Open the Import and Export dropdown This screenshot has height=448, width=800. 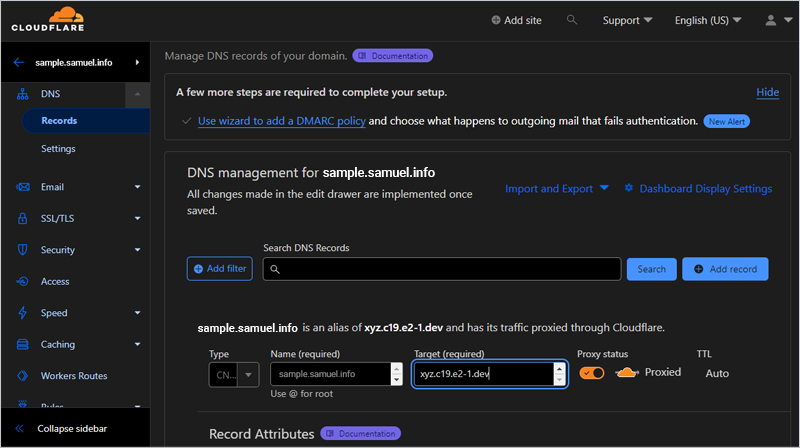tap(557, 188)
